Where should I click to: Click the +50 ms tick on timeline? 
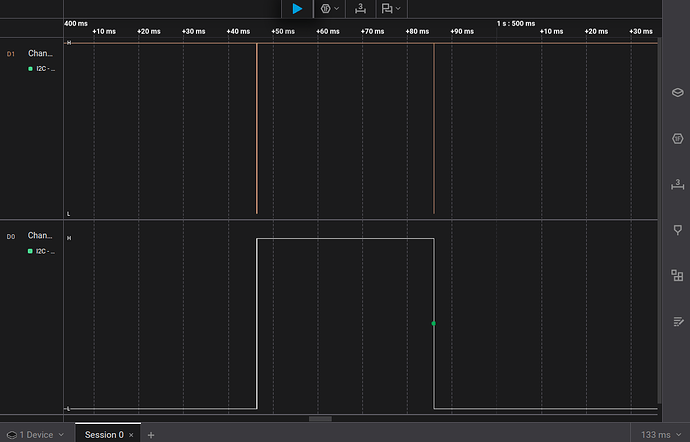[283, 31]
